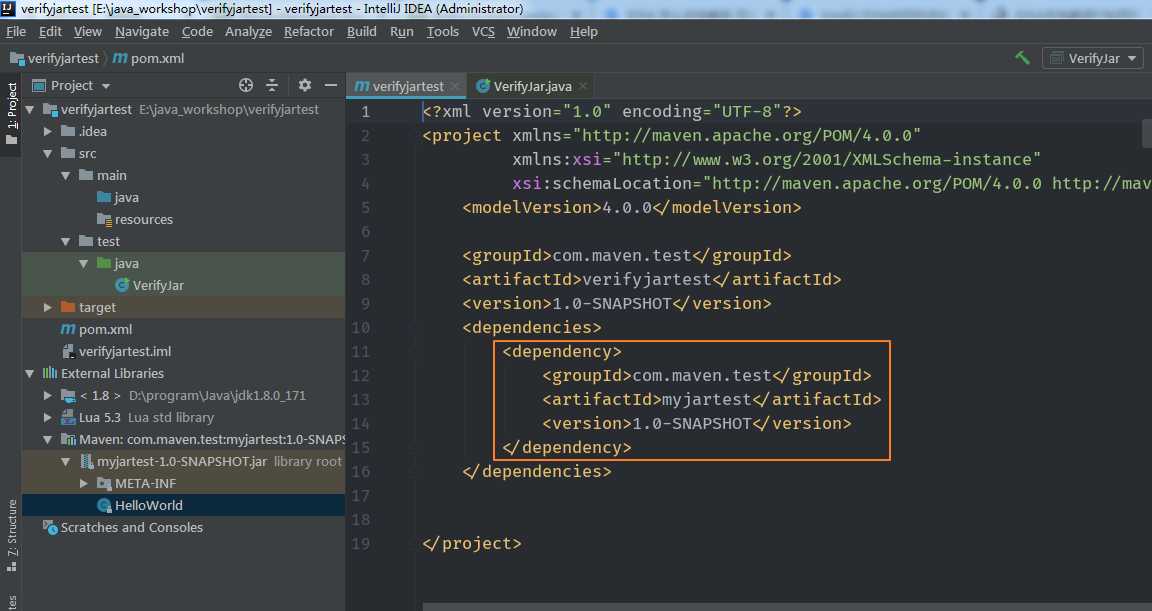1152x611 pixels.
Task: Open the Navigate menu
Action: (142, 32)
